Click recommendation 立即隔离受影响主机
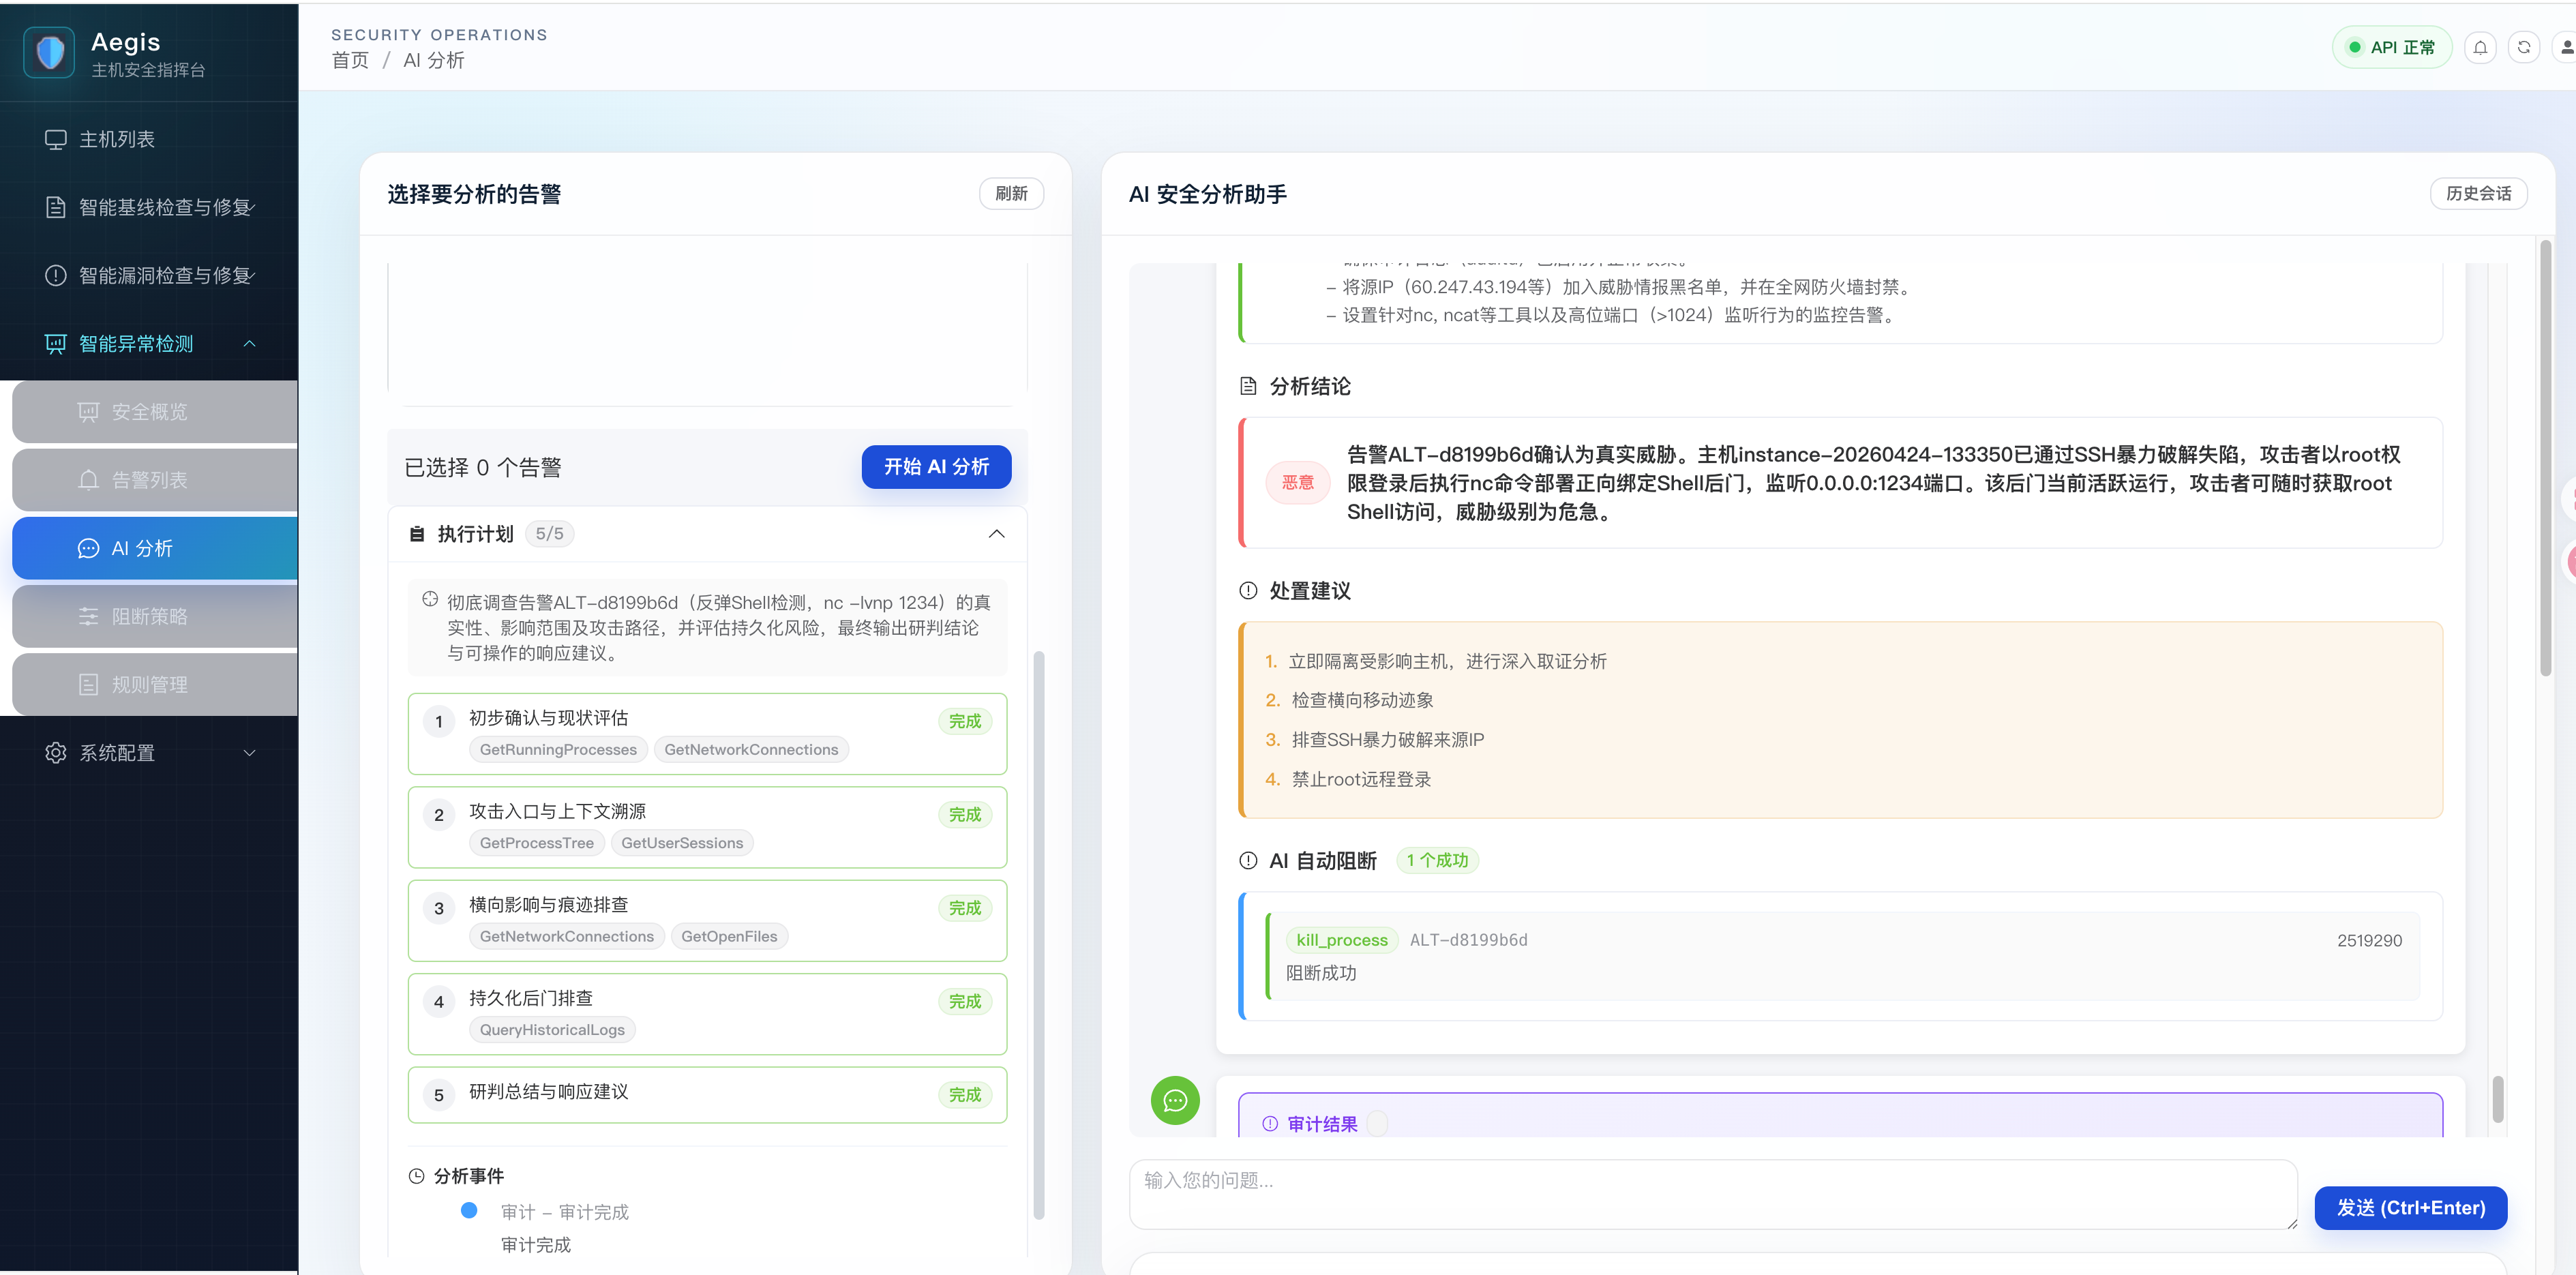Viewport: 2576px width, 1275px height. click(1447, 662)
